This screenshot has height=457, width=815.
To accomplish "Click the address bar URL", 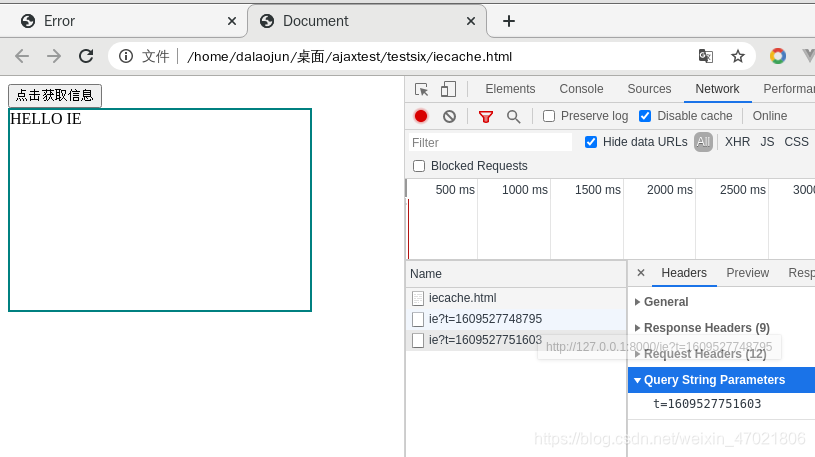I will point(349,56).
